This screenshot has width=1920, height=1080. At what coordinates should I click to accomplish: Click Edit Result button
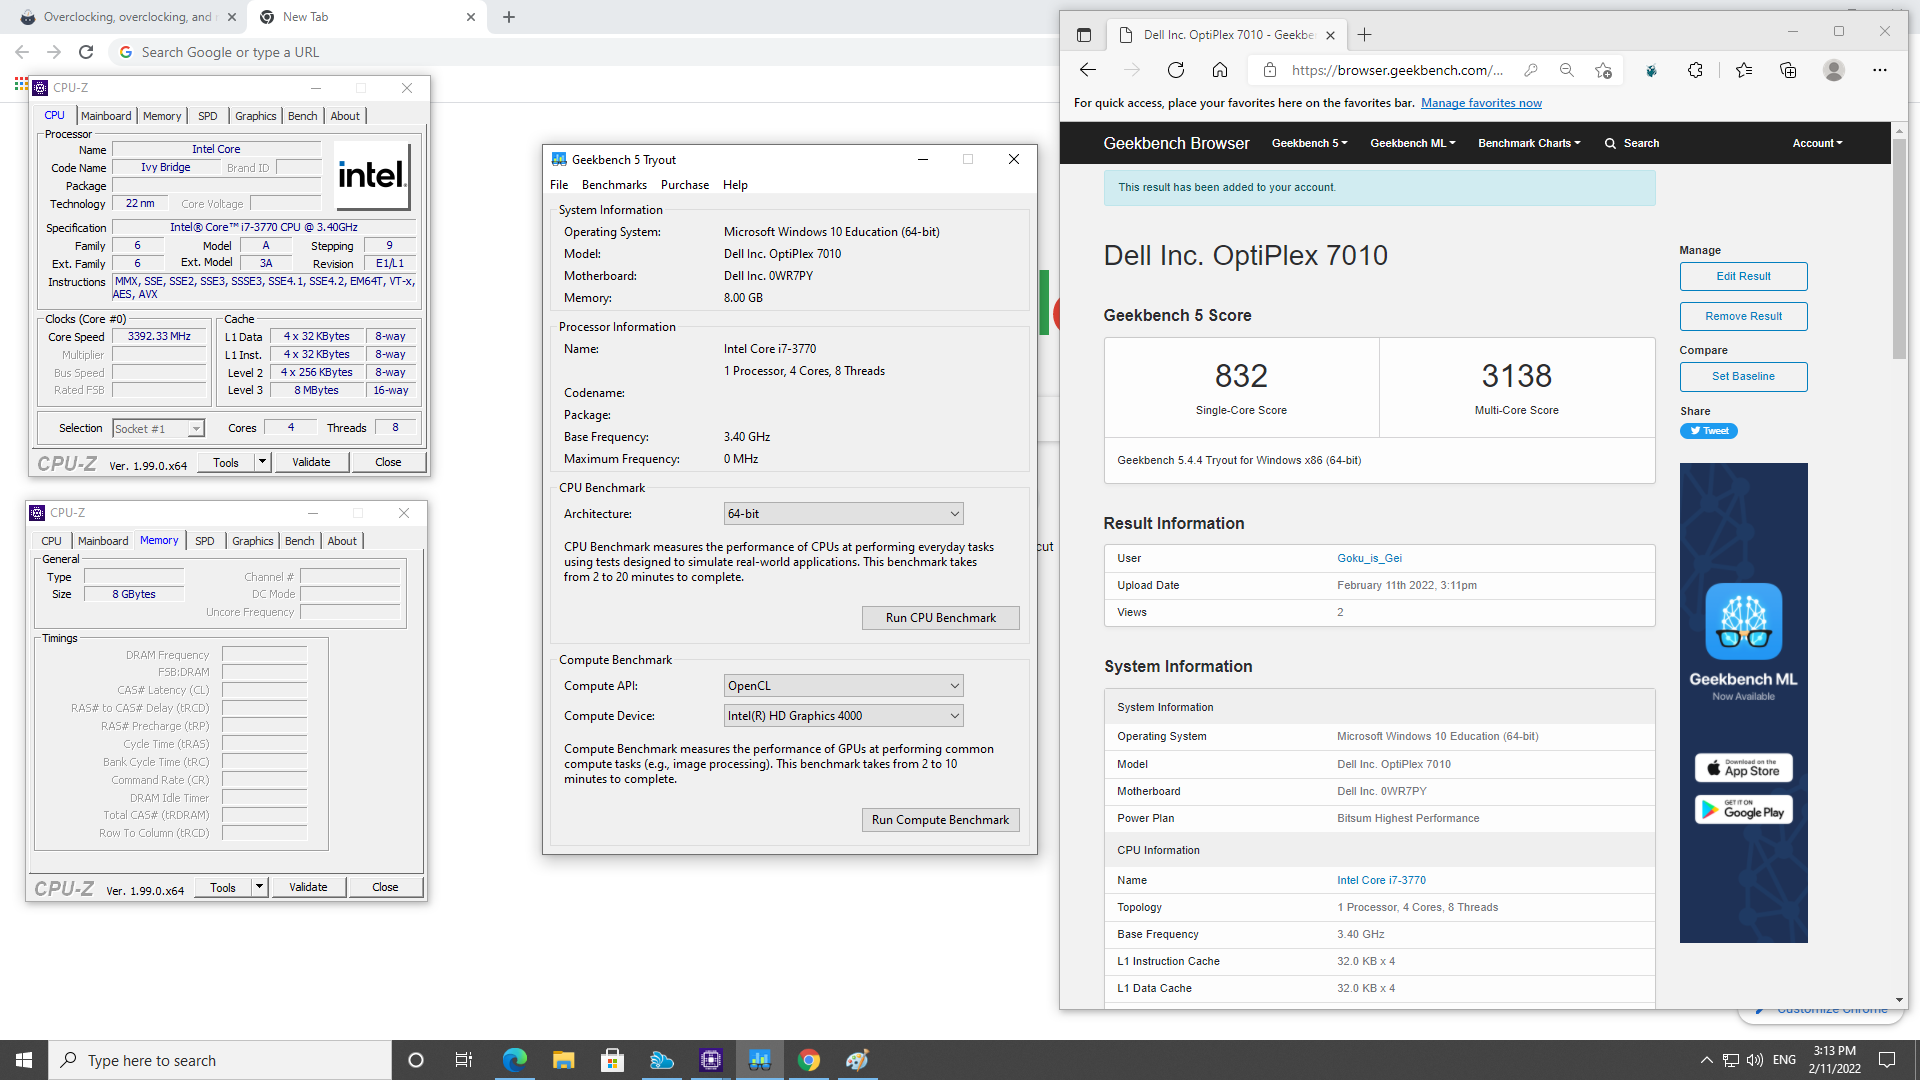[x=1743, y=277]
